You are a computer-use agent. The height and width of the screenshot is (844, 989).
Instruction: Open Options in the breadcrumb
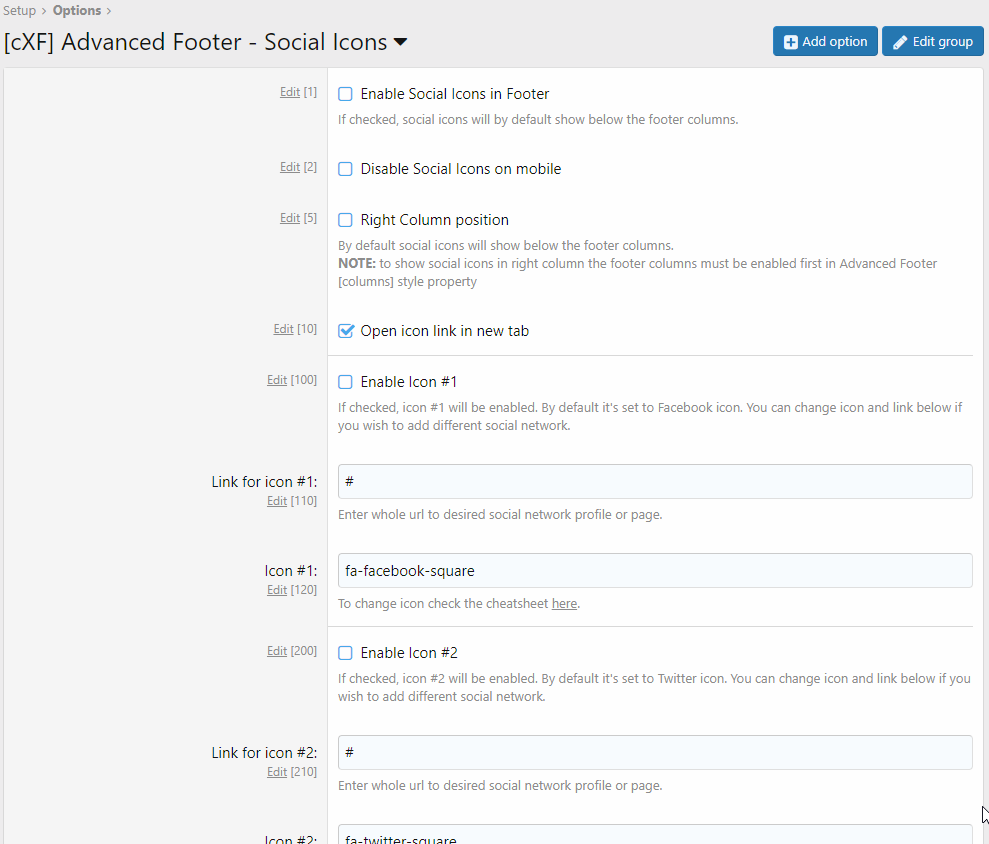coord(77,11)
